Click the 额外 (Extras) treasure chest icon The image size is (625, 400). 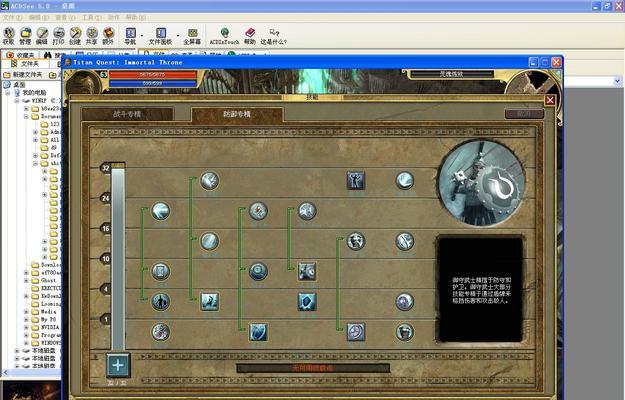108,35
